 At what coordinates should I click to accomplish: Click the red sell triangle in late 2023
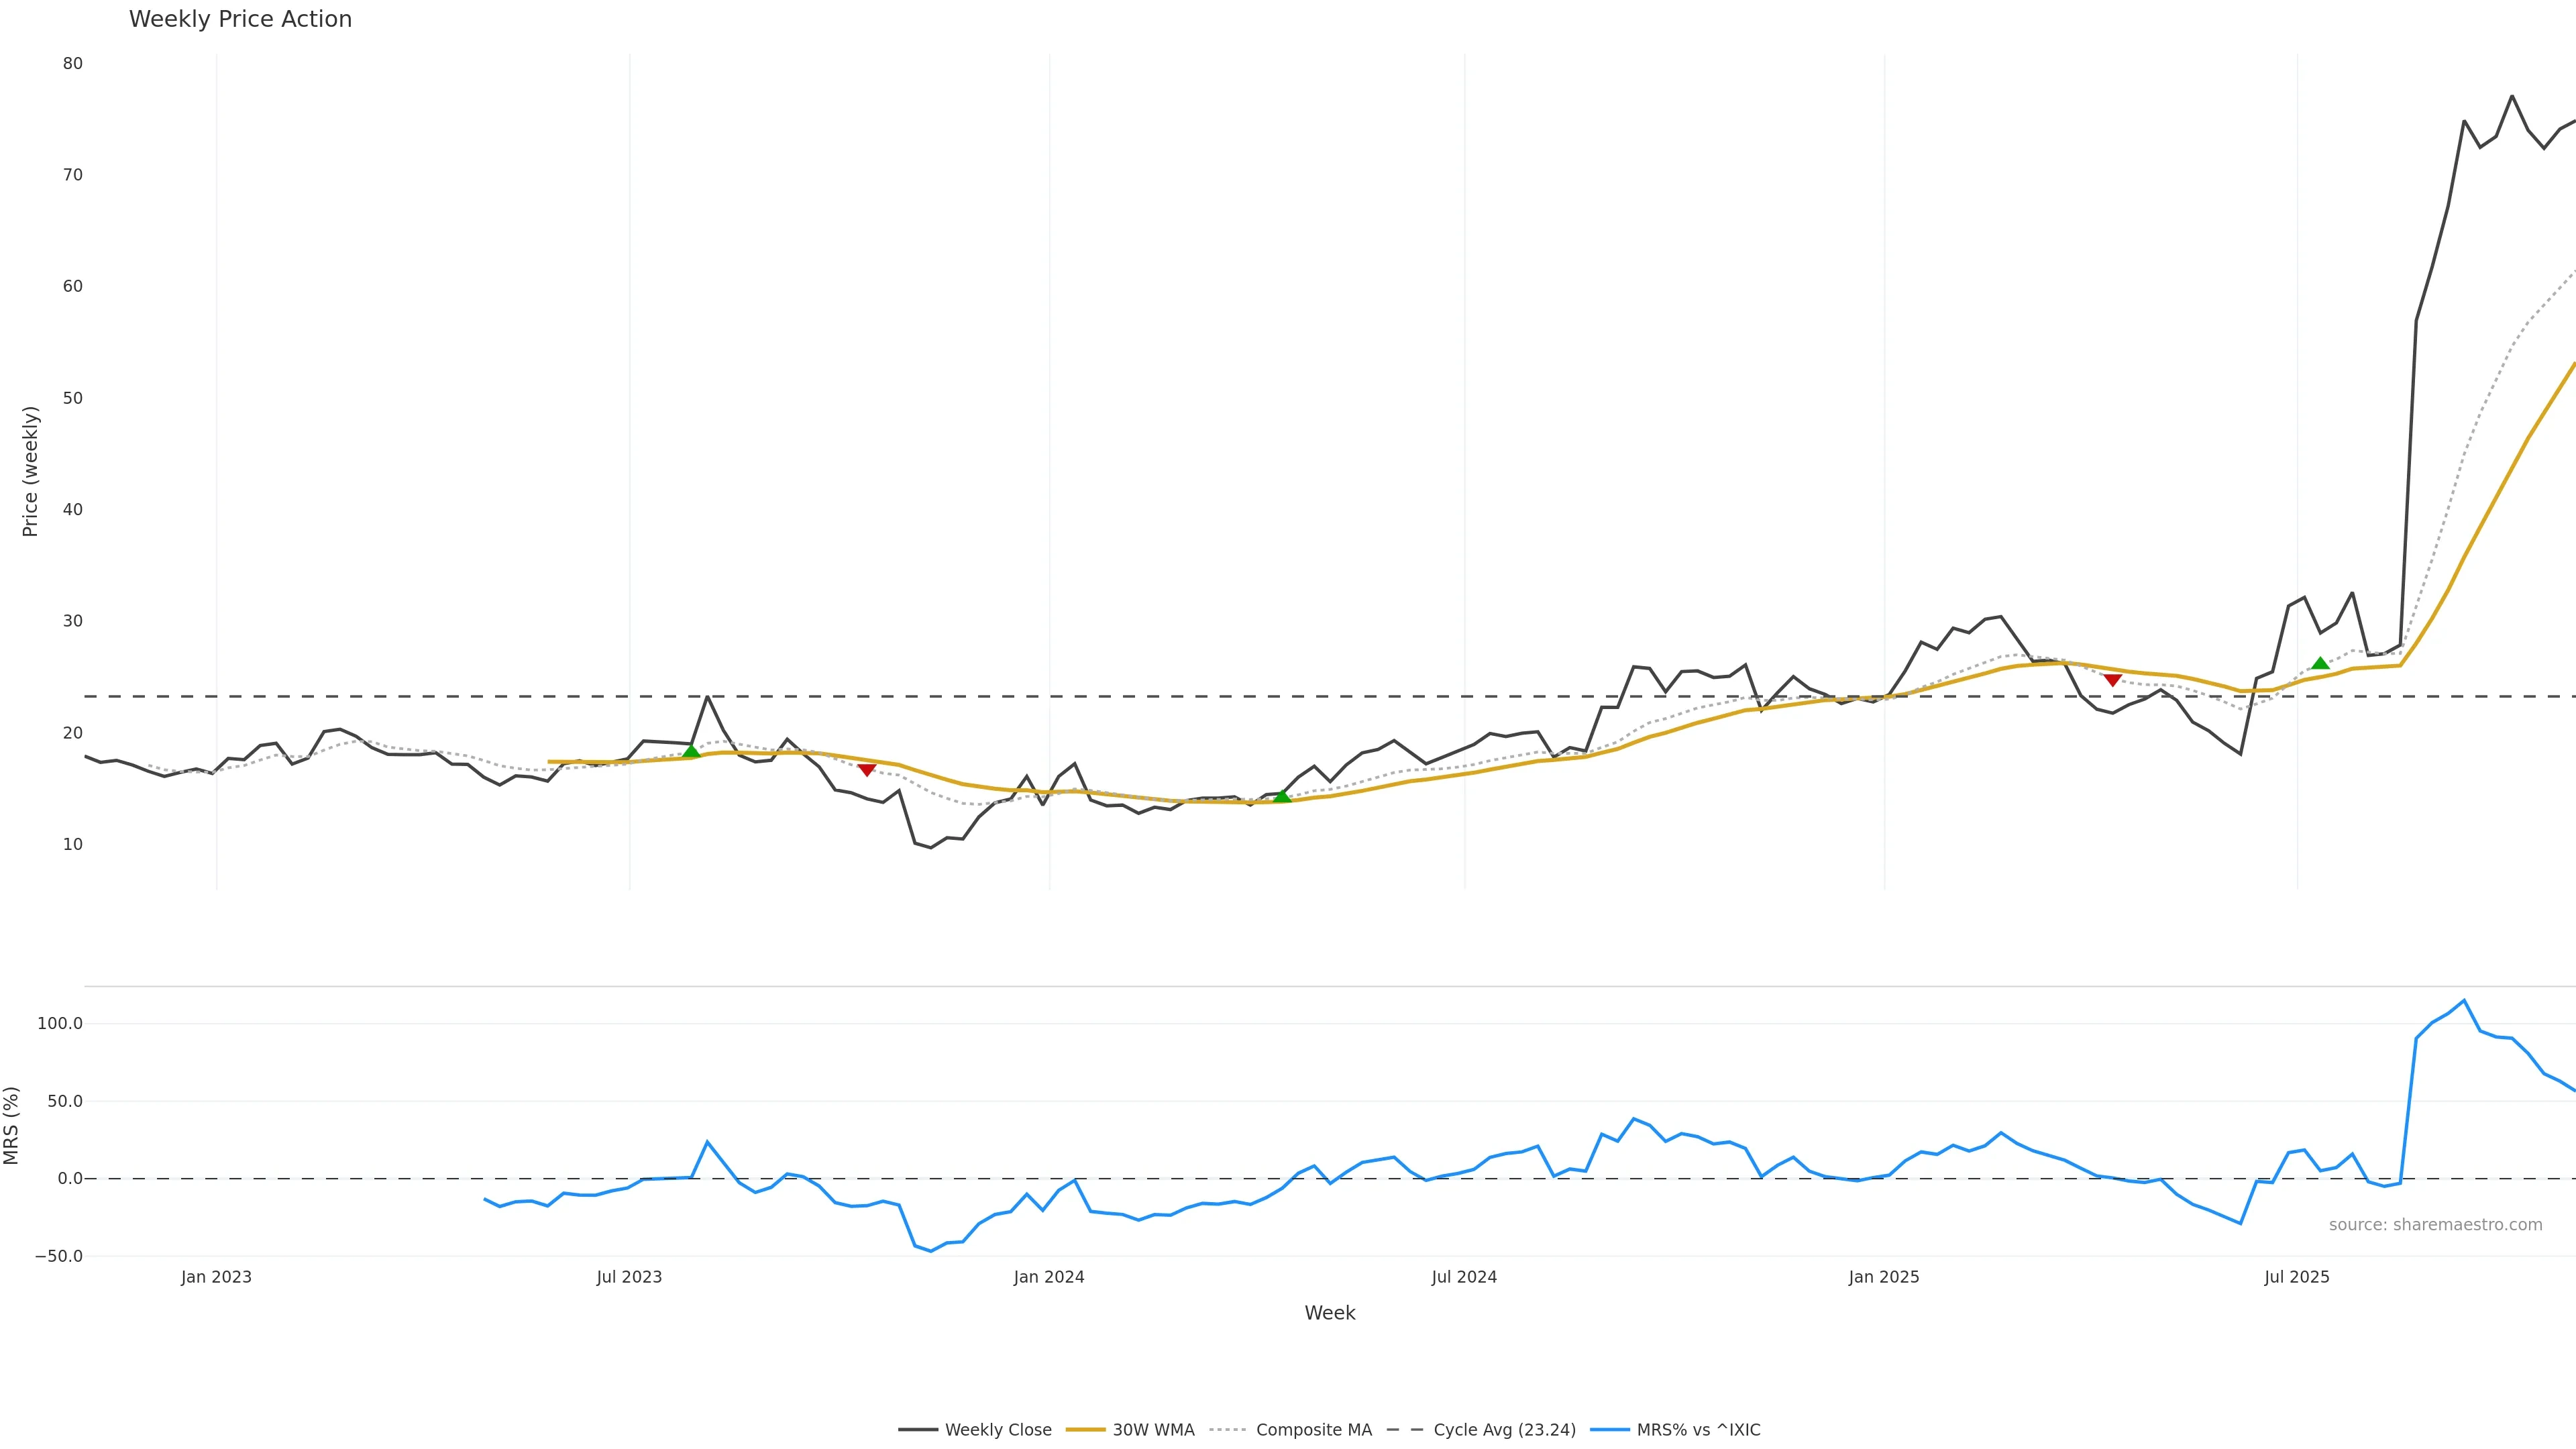pyautogui.click(x=867, y=770)
